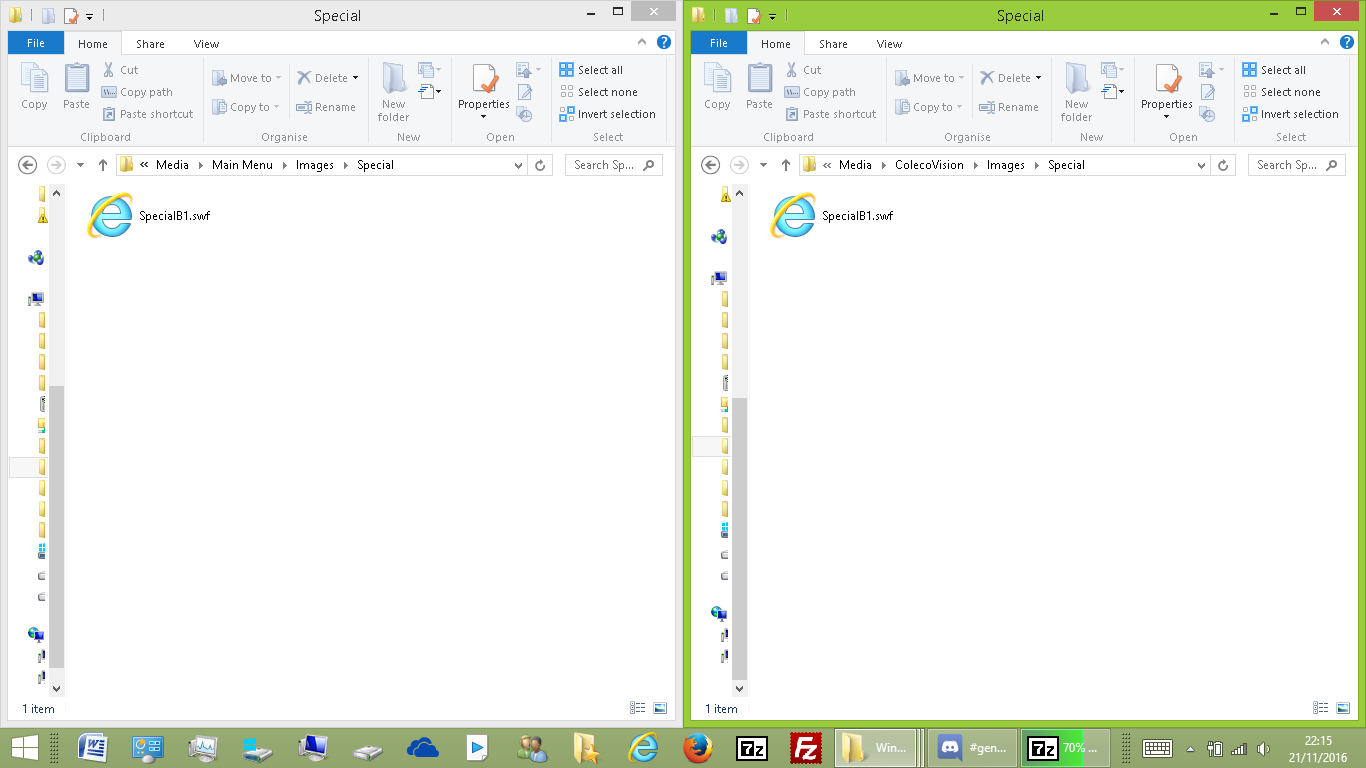
Task: Create a New folder in the left window
Action: (x=394, y=92)
